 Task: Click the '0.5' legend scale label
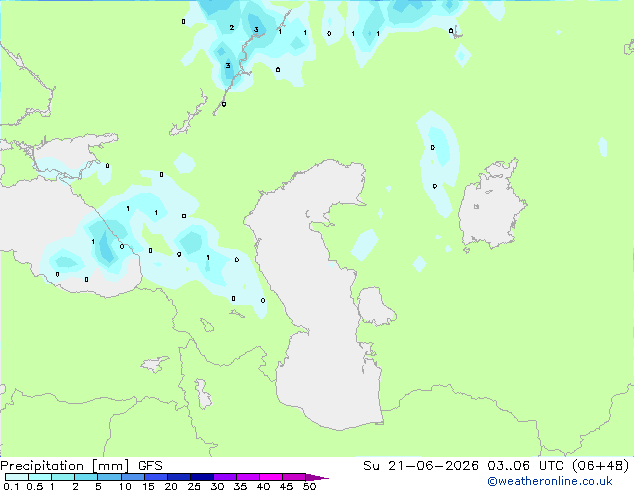tap(35, 486)
